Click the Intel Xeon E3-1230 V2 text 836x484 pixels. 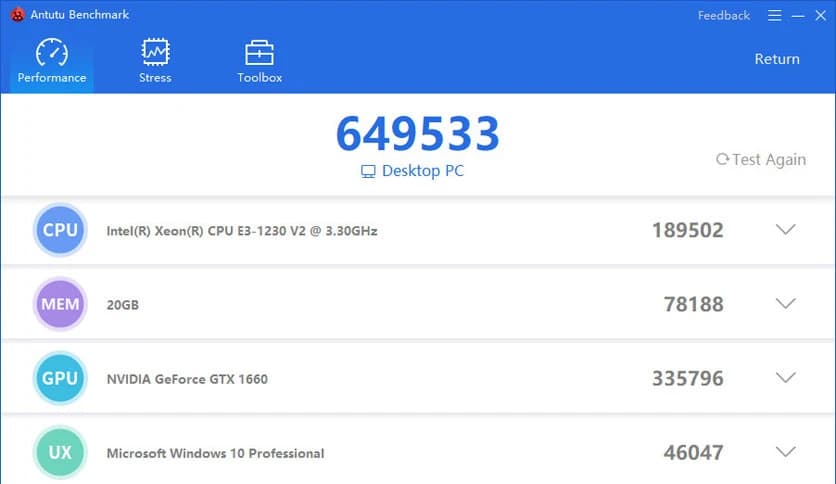(x=242, y=231)
